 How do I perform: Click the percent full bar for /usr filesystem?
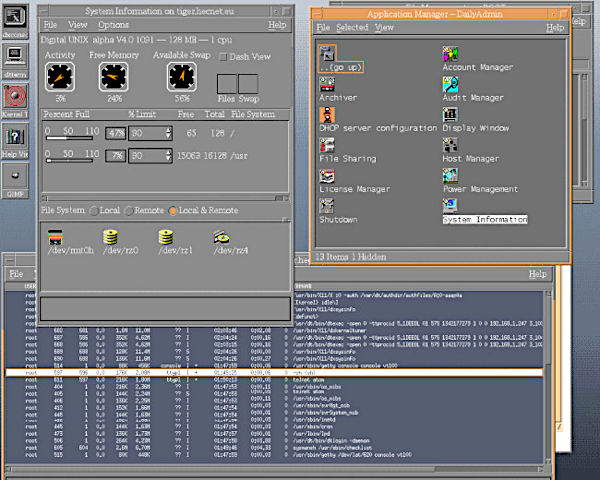coord(69,161)
